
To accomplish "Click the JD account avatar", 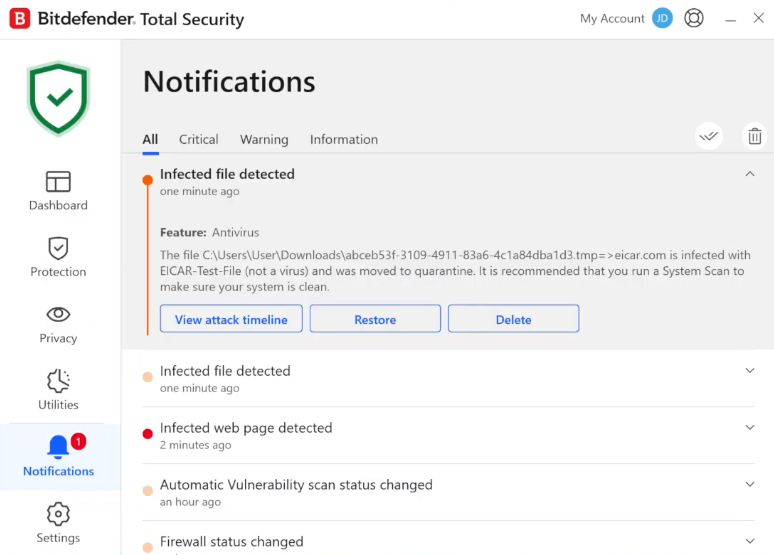I will pos(662,18).
